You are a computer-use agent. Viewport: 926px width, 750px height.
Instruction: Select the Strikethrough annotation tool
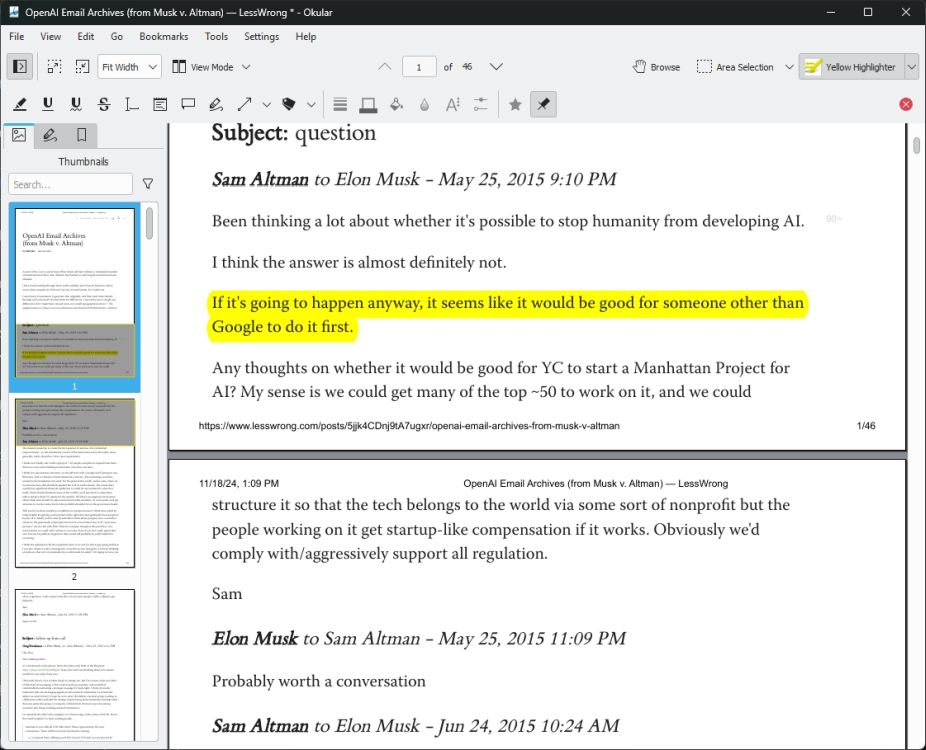pyautogui.click(x=104, y=103)
